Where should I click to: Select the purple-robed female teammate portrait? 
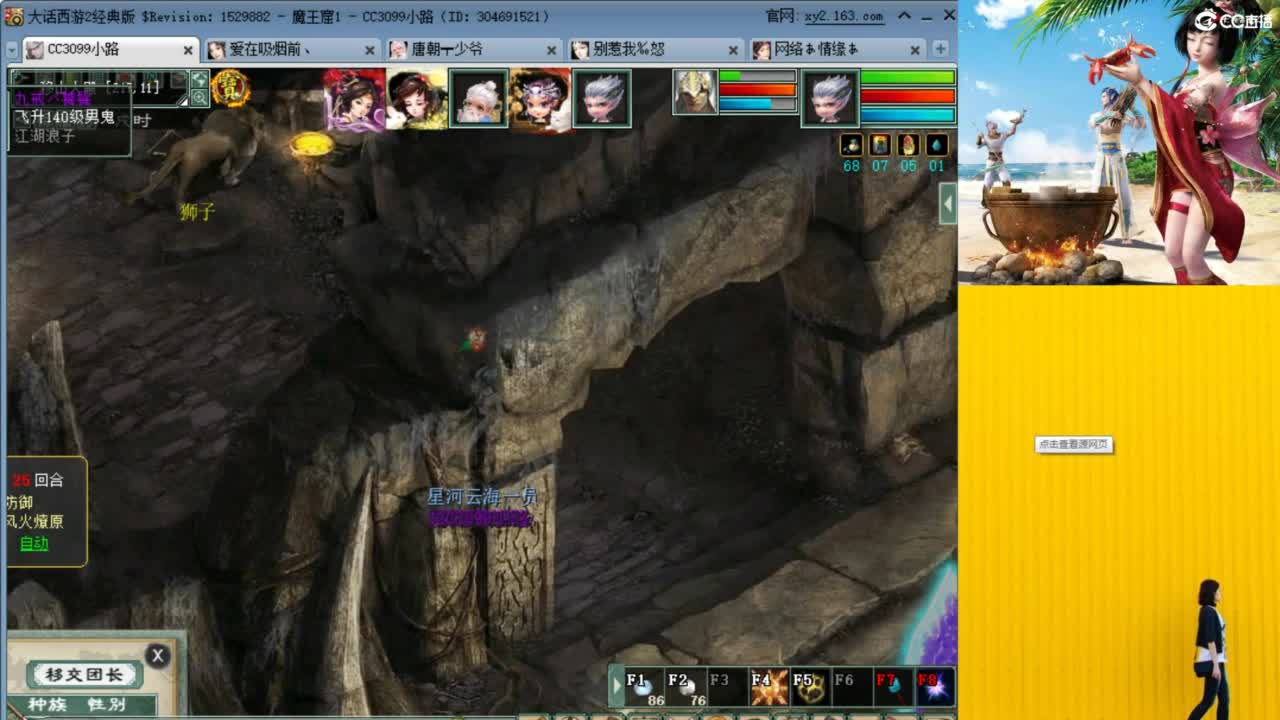[354, 100]
